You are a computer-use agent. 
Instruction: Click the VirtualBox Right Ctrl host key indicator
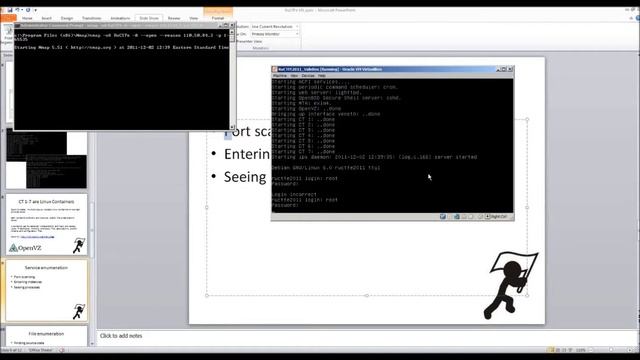[x=497, y=217]
